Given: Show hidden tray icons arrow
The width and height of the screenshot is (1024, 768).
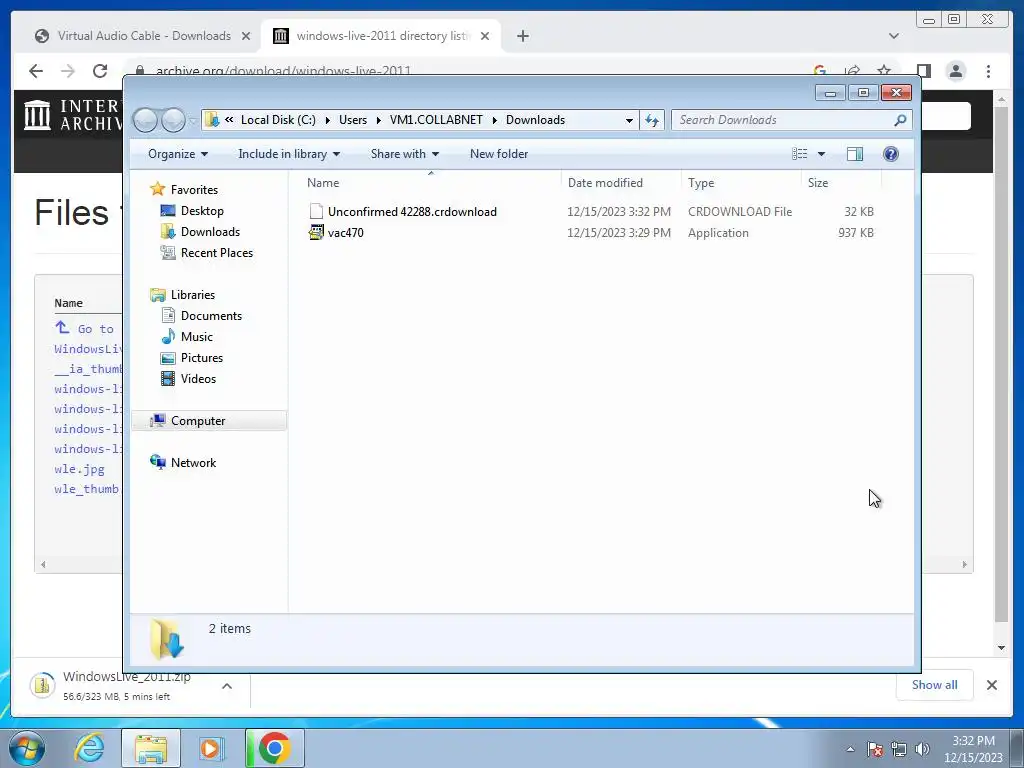Looking at the screenshot, I should (x=850, y=749).
